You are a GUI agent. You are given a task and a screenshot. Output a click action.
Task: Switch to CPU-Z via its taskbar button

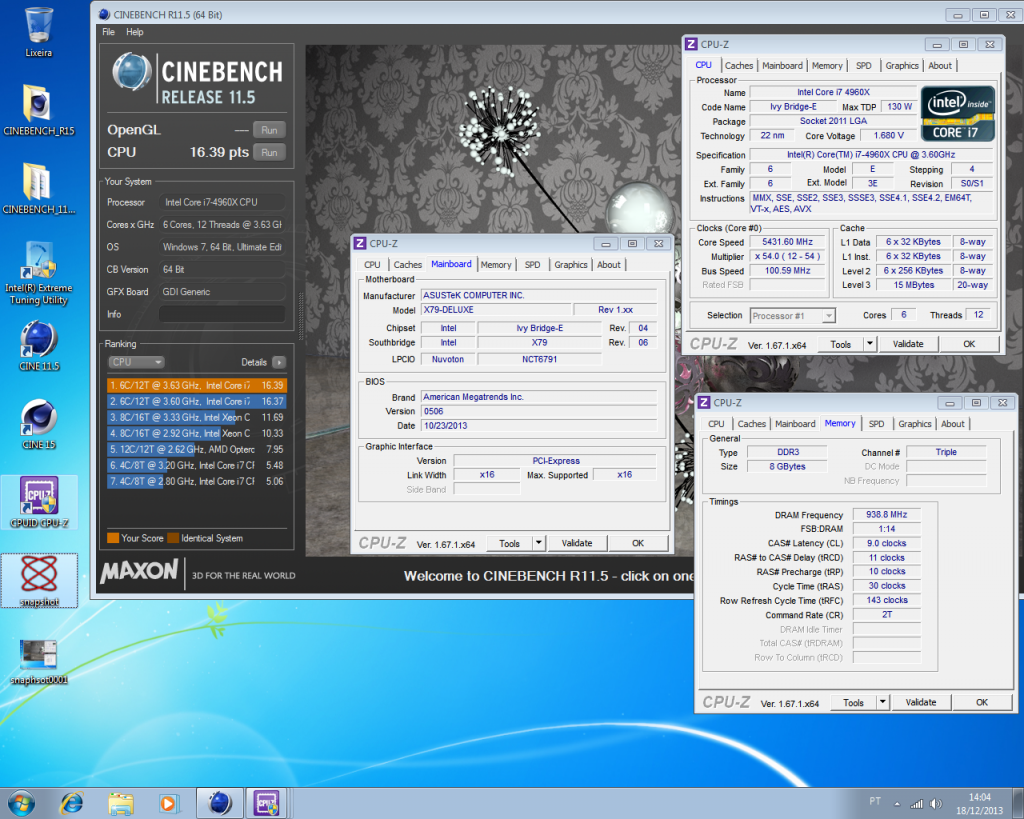(x=266, y=803)
